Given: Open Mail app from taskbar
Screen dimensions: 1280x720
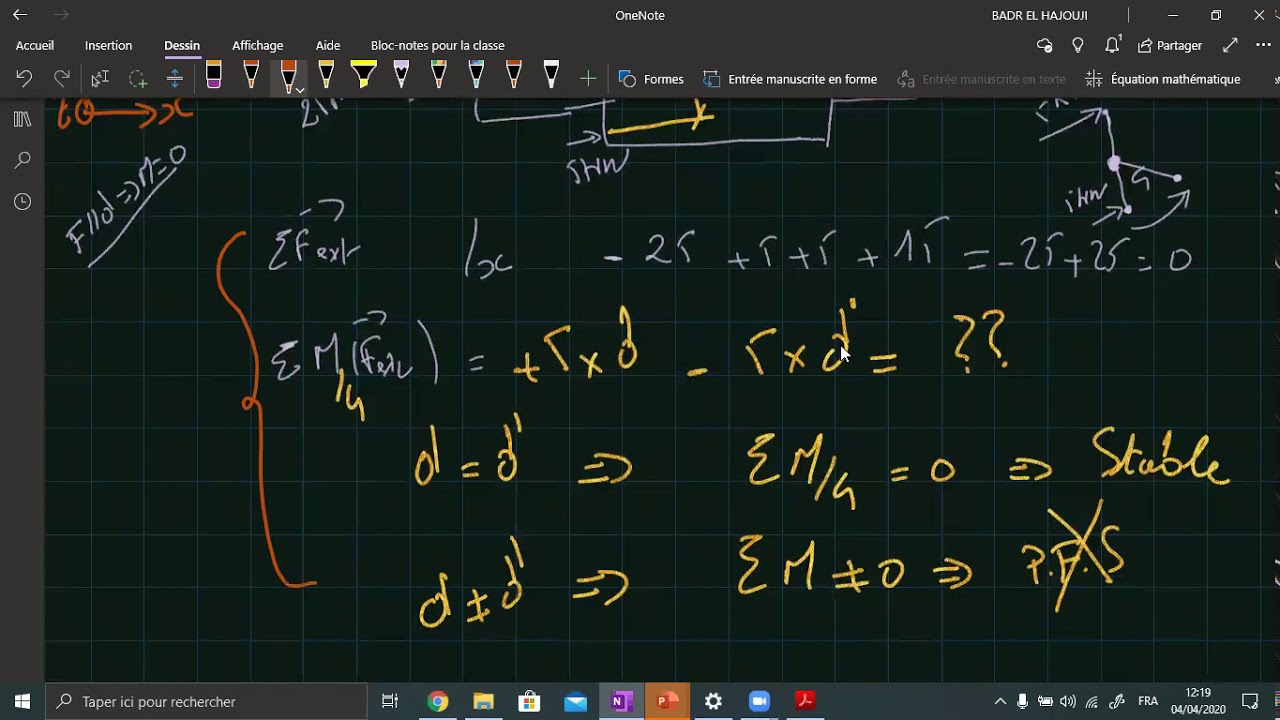Looking at the screenshot, I should (575, 701).
